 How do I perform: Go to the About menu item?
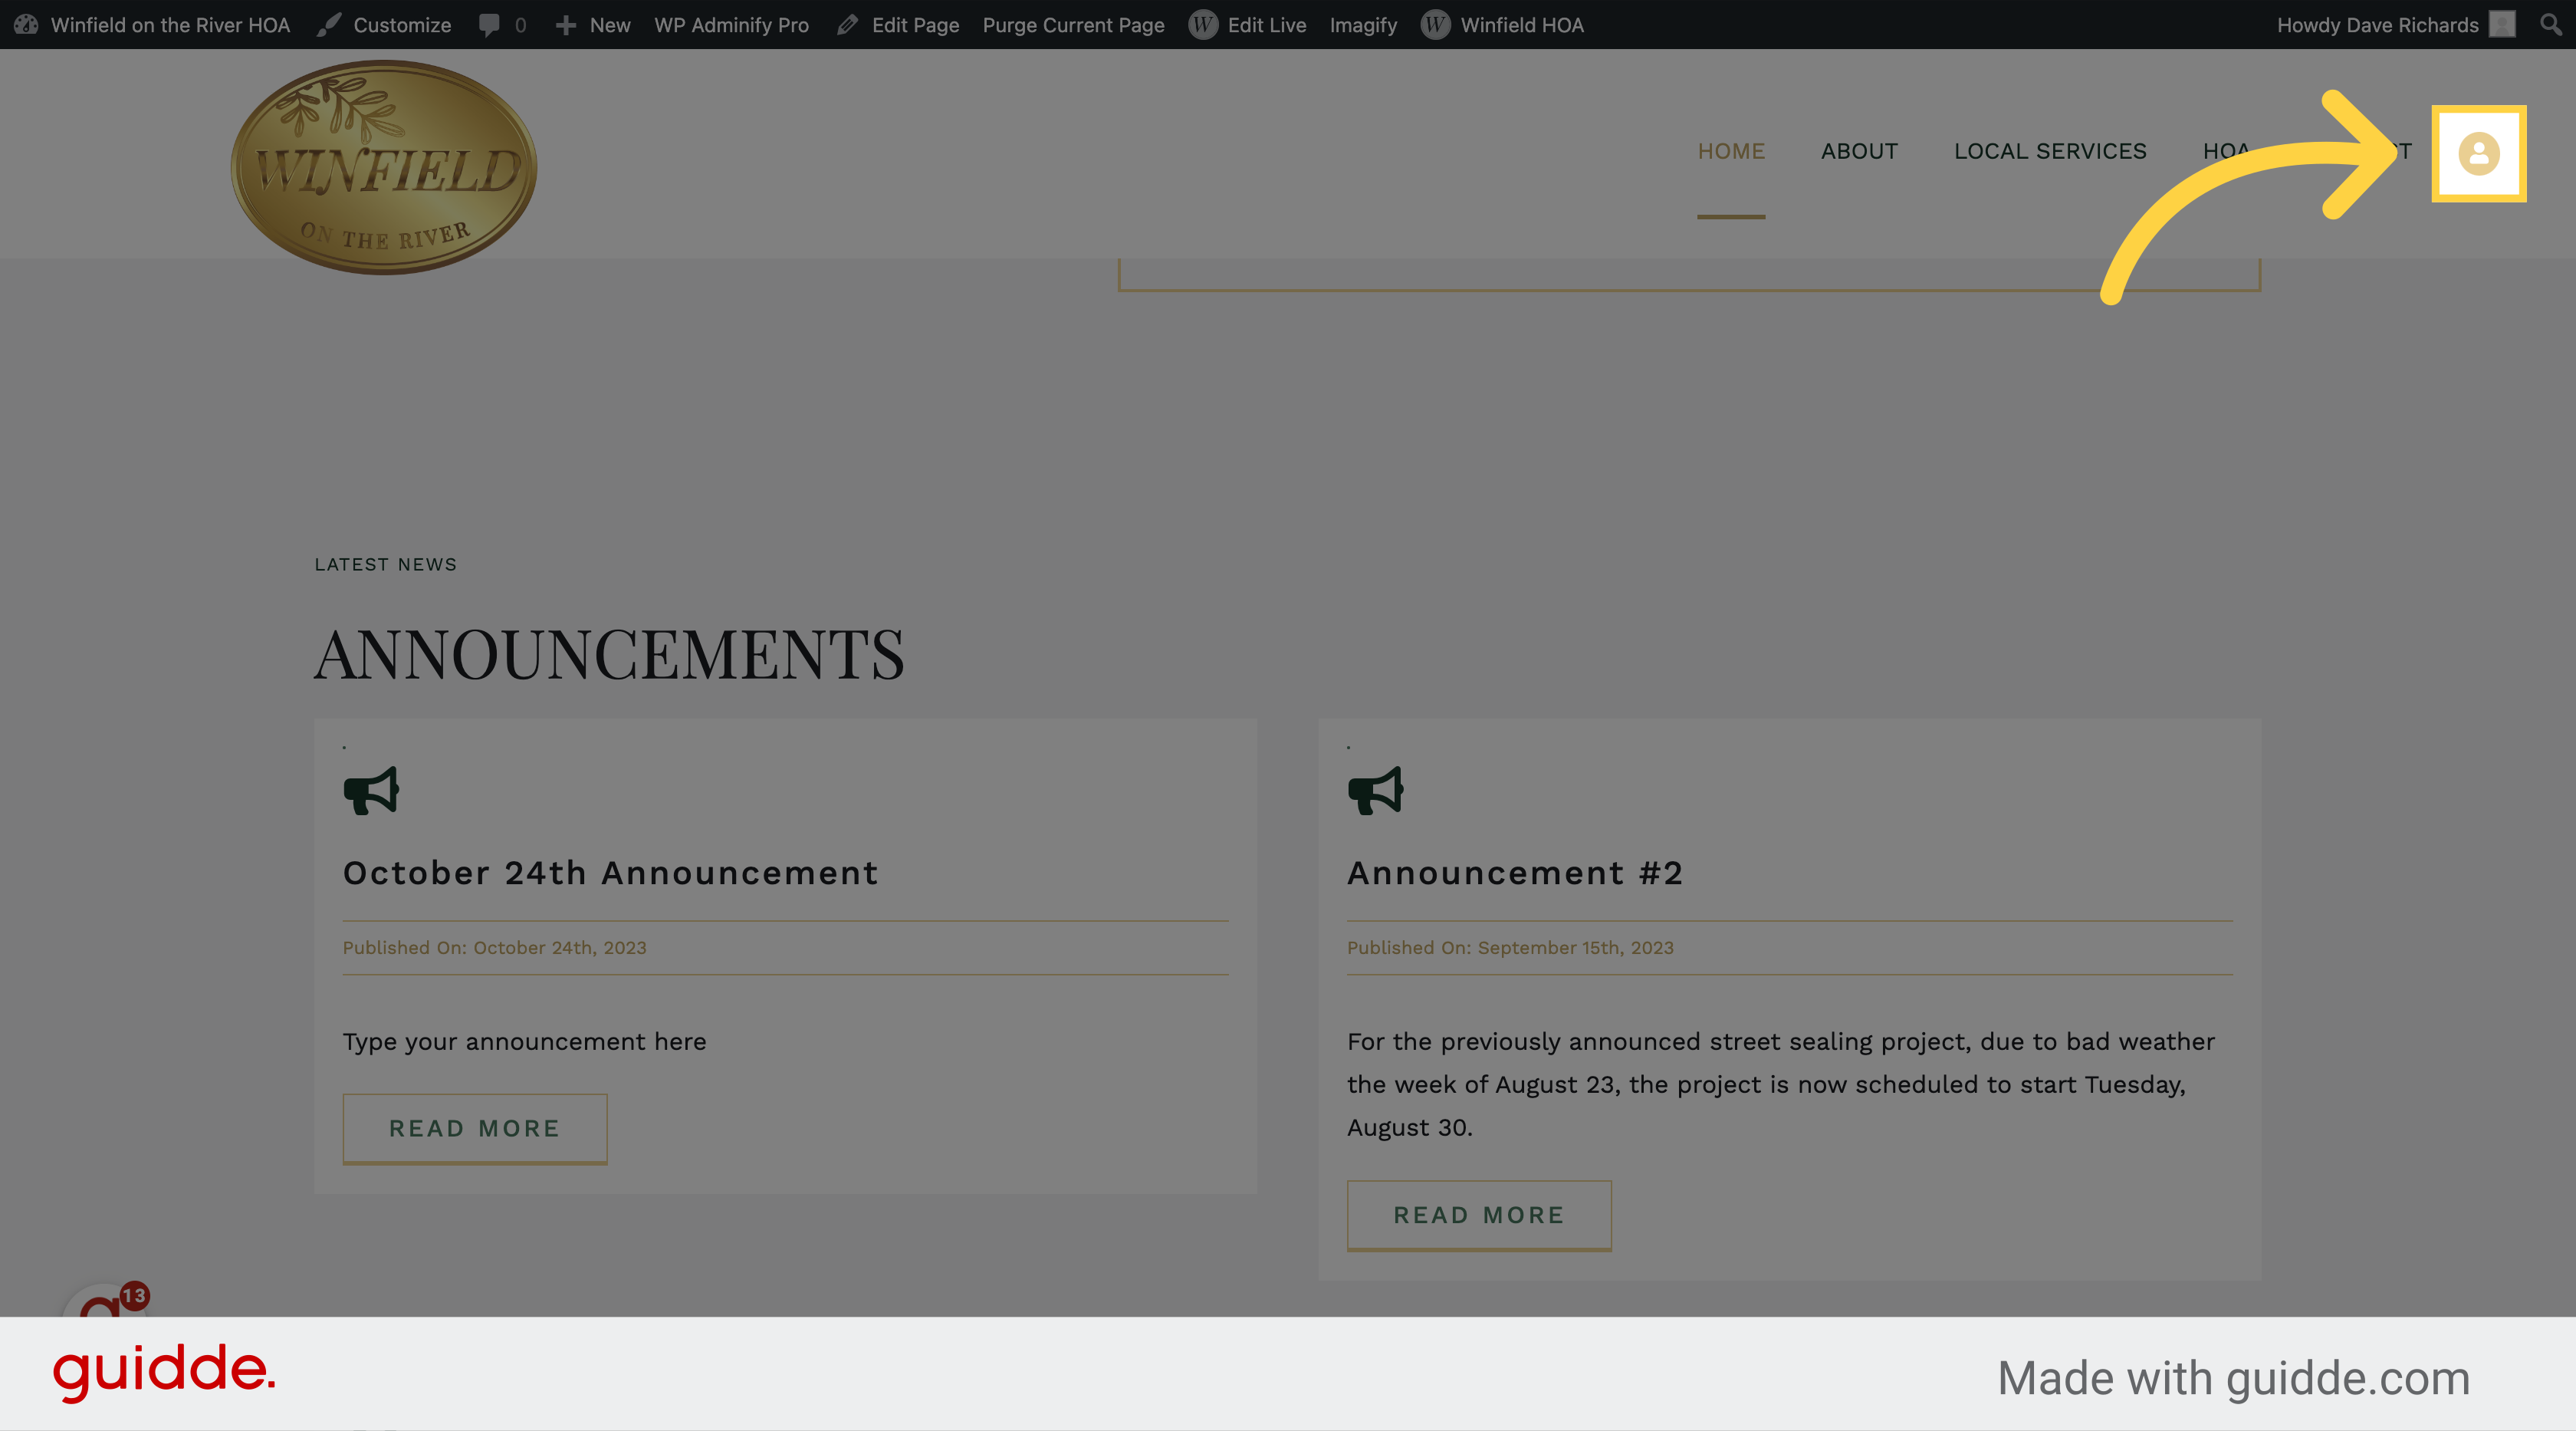click(1859, 151)
